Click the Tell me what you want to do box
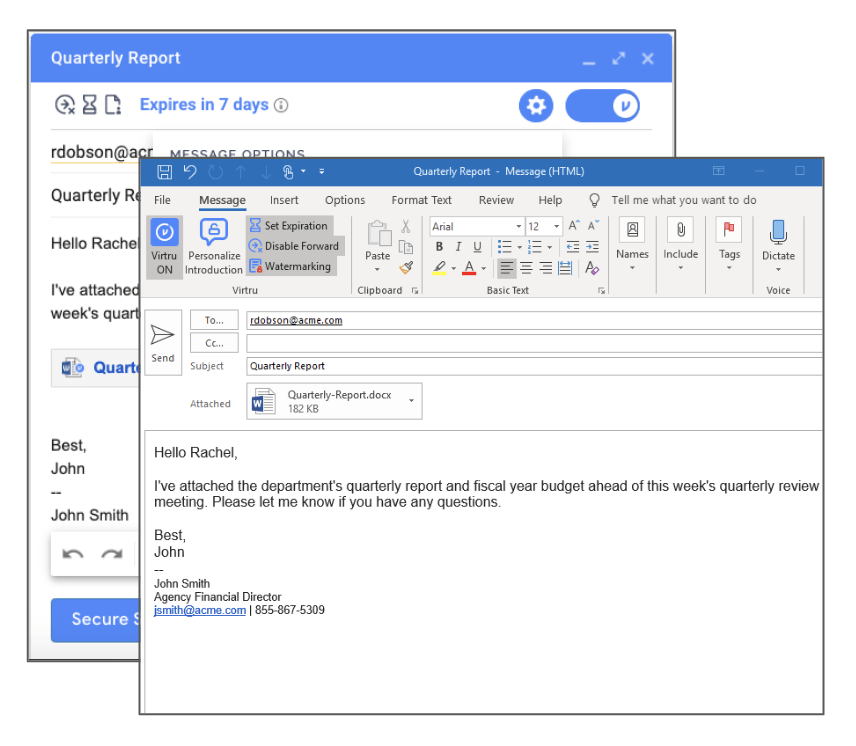Image resolution: width=856 pixels, height=746 pixels. (683, 200)
